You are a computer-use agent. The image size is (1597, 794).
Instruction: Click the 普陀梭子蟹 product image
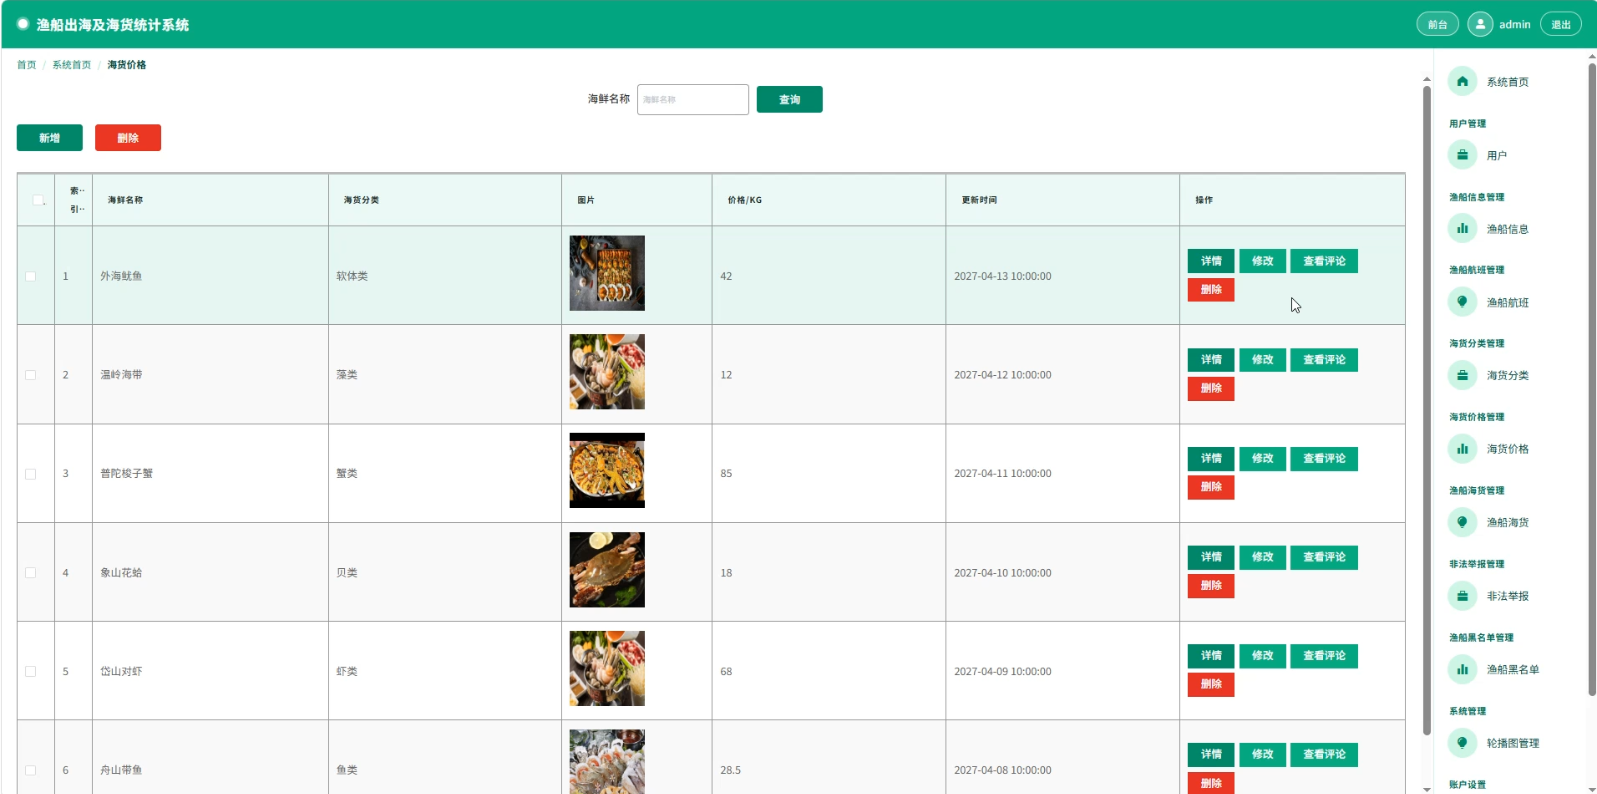pyautogui.click(x=607, y=471)
